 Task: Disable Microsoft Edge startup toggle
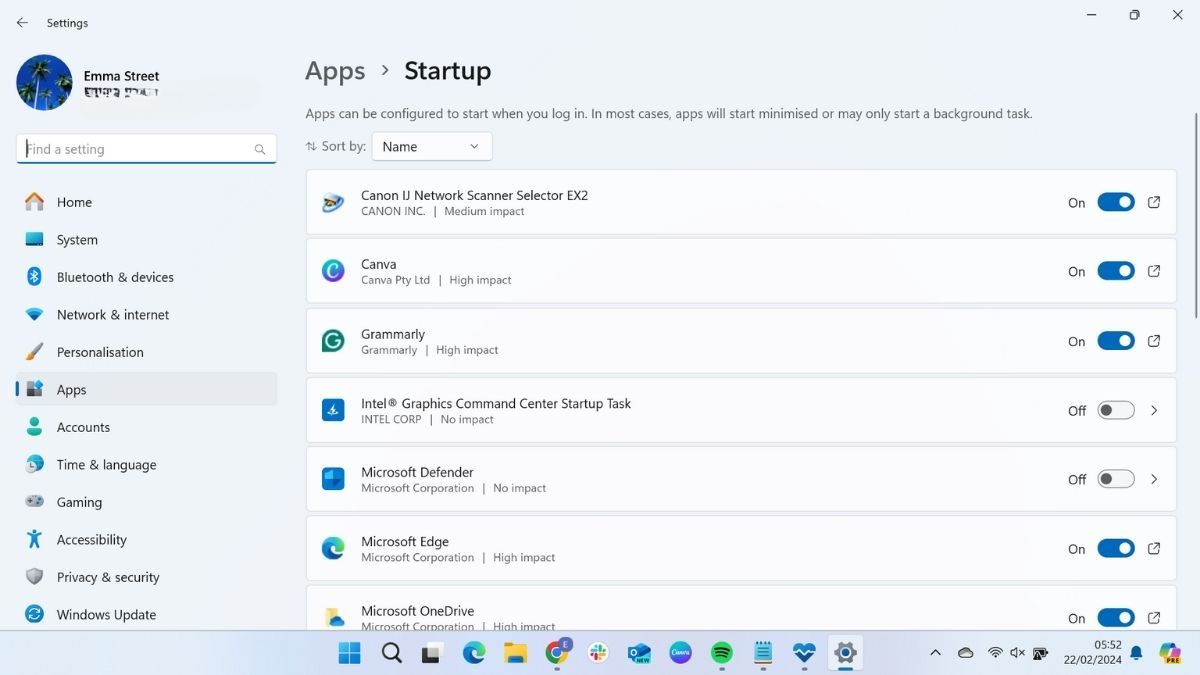[1115, 548]
